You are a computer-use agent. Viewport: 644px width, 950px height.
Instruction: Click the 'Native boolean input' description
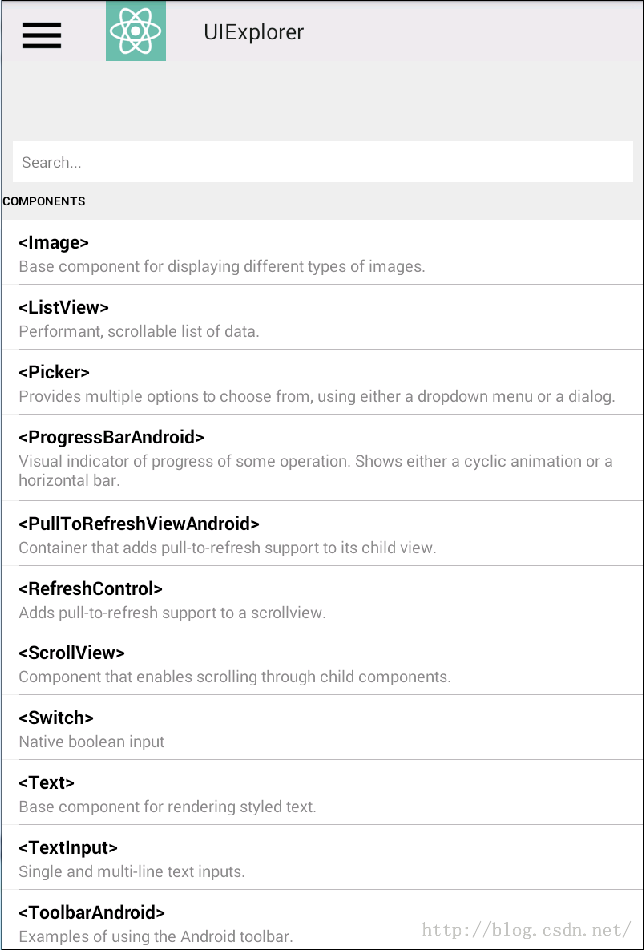(x=91, y=742)
